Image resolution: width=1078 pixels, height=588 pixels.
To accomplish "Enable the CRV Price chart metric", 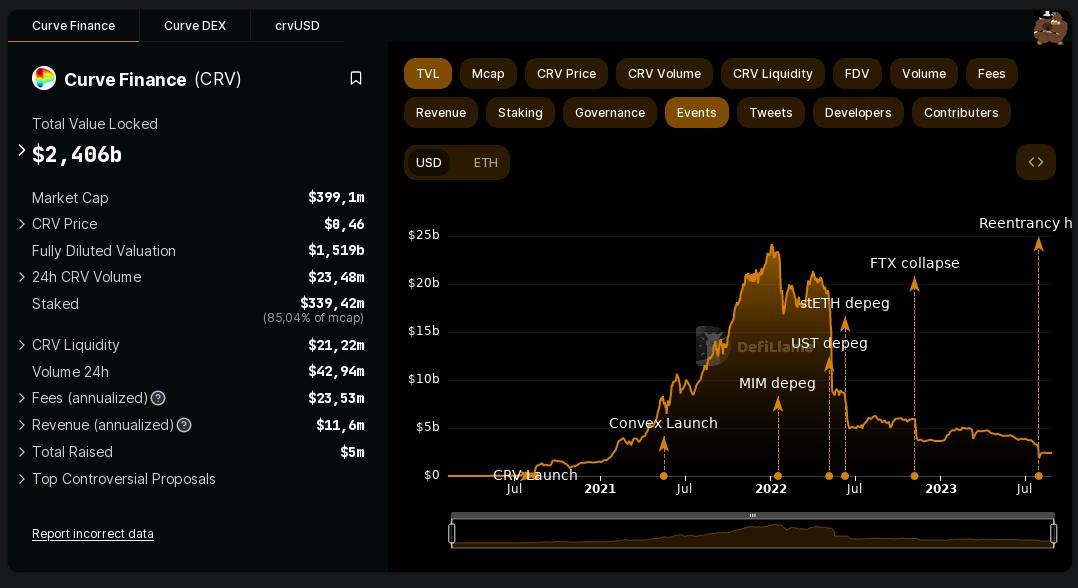I will pyautogui.click(x=566, y=74).
